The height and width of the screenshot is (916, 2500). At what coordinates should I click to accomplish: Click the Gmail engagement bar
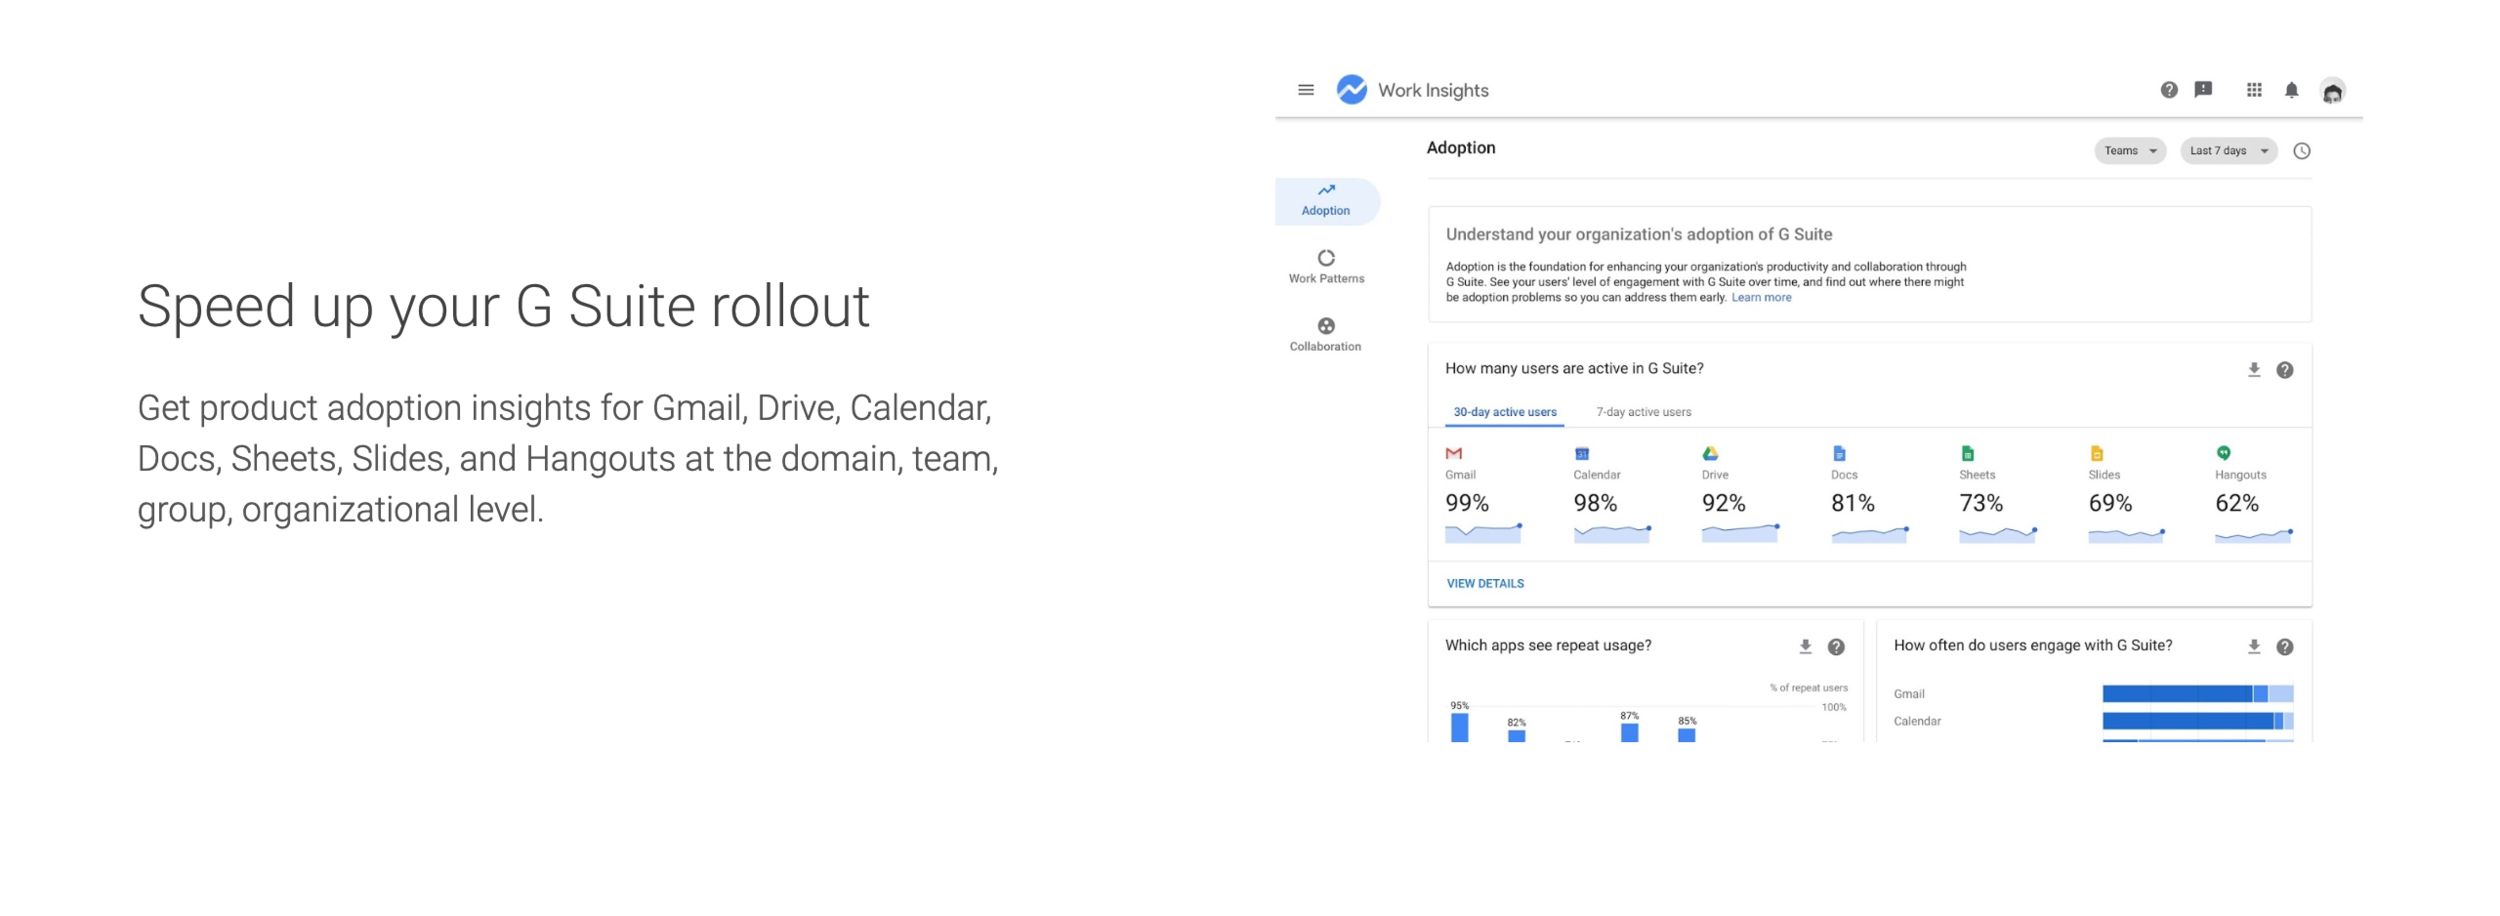pyautogui.click(x=2197, y=694)
